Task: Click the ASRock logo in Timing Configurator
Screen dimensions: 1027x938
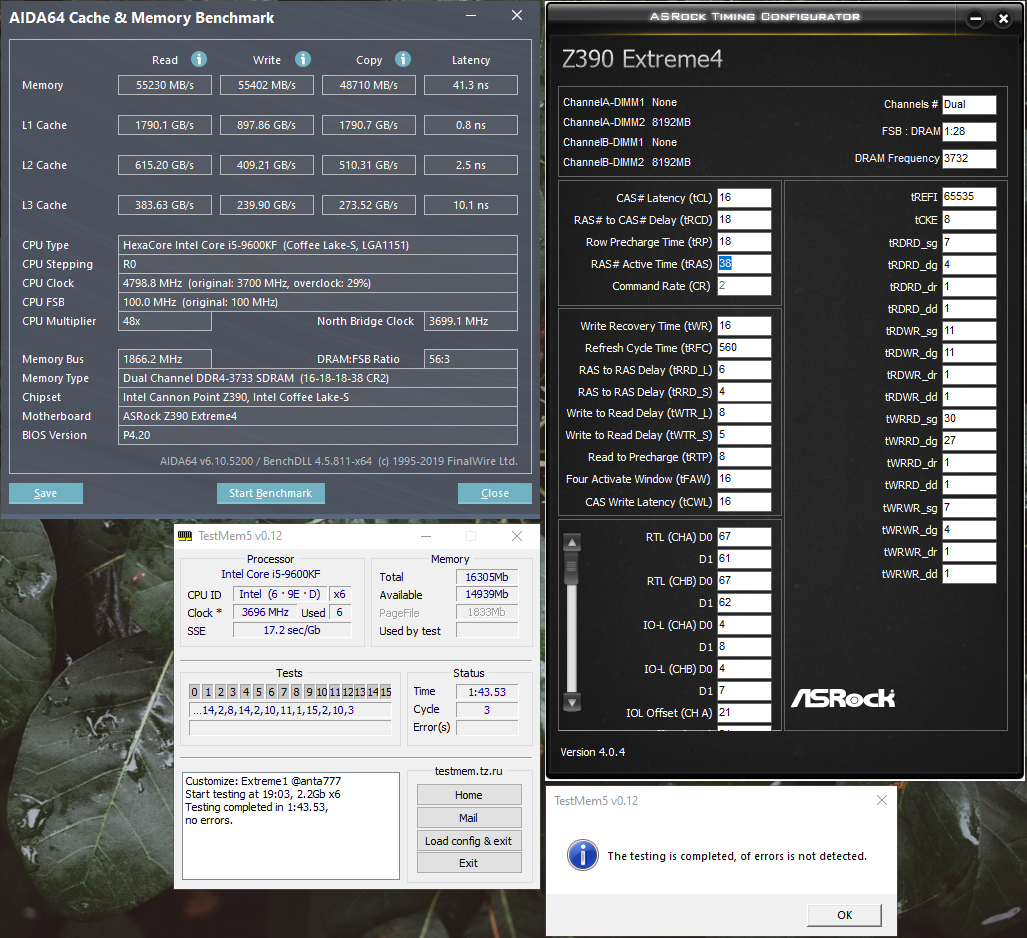Action: coord(843,698)
